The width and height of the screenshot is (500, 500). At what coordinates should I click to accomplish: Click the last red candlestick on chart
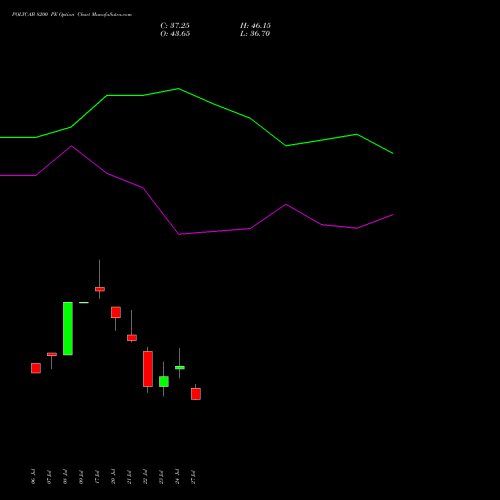click(x=196, y=394)
